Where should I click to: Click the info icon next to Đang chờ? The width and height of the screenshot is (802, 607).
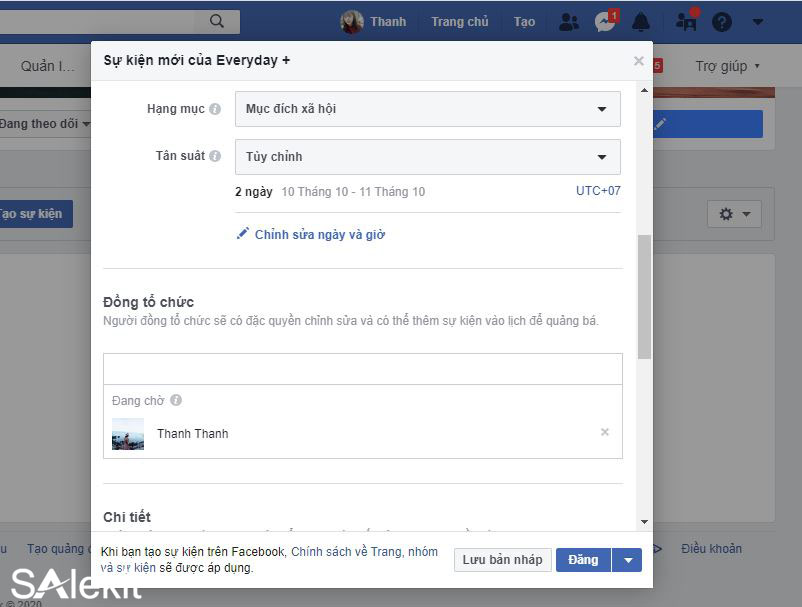coord(175,400)
